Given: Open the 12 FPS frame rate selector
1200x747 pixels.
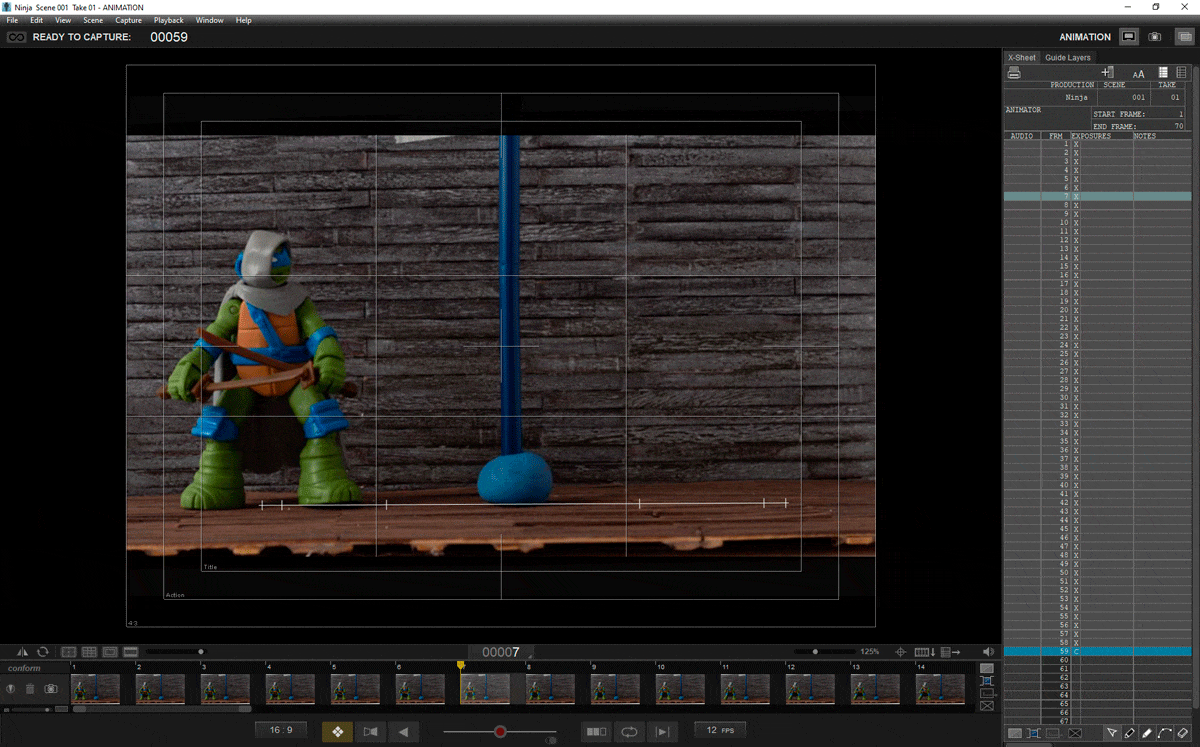Looking at the screenshot, I should coord(720,731).
